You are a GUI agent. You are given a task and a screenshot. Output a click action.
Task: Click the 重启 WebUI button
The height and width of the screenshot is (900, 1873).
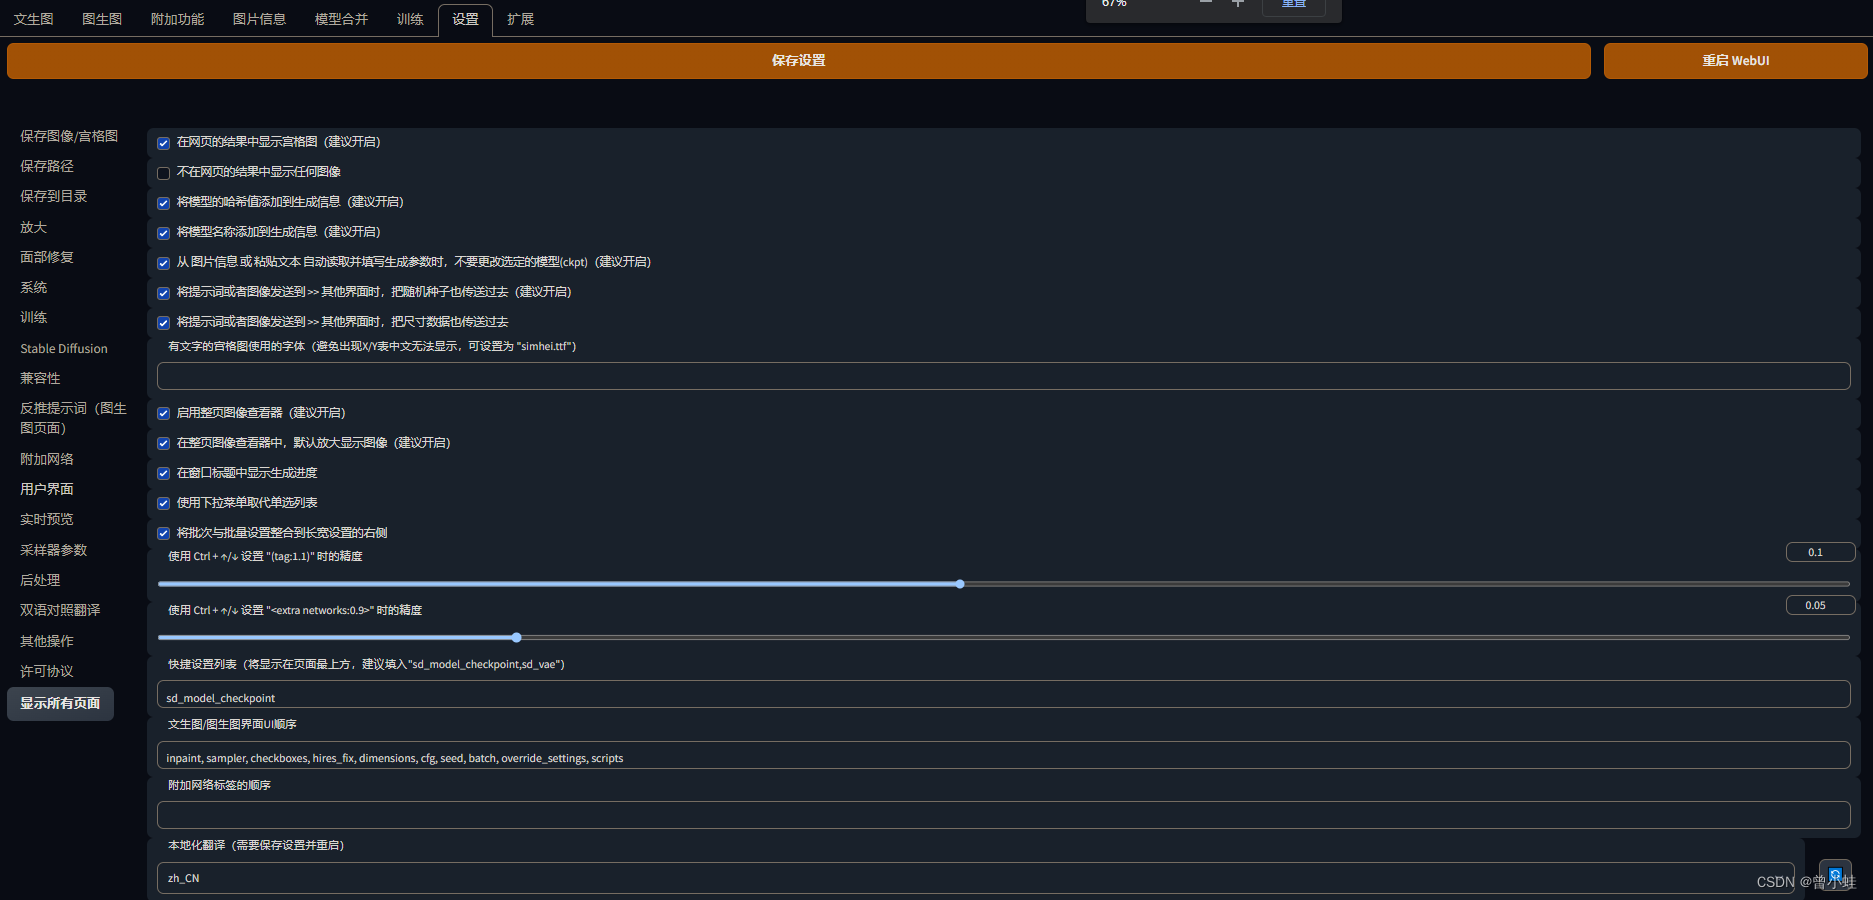coord(1735,60)
